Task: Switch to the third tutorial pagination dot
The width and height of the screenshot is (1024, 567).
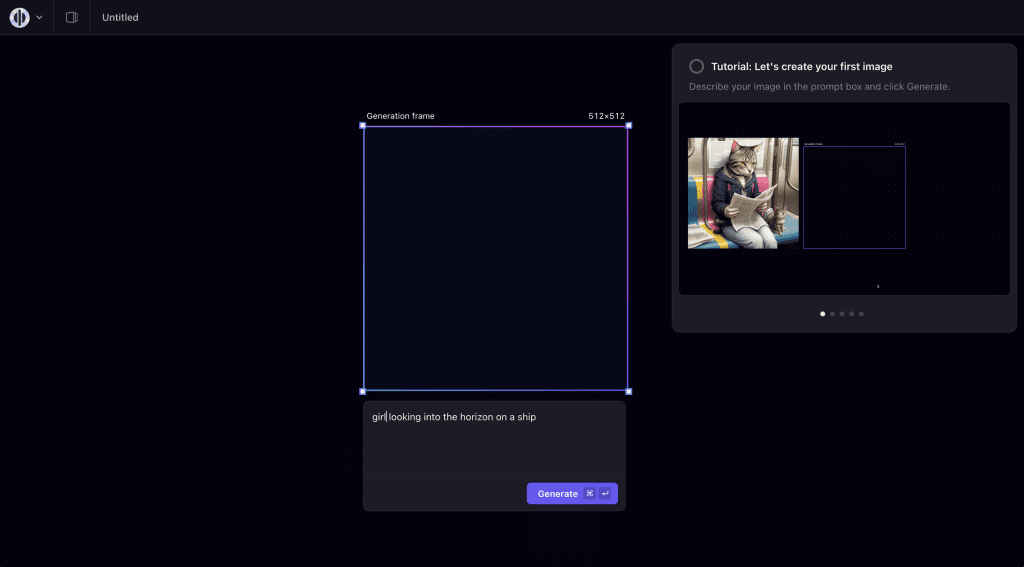Action: pyautogui.click(x=842, y=314)
